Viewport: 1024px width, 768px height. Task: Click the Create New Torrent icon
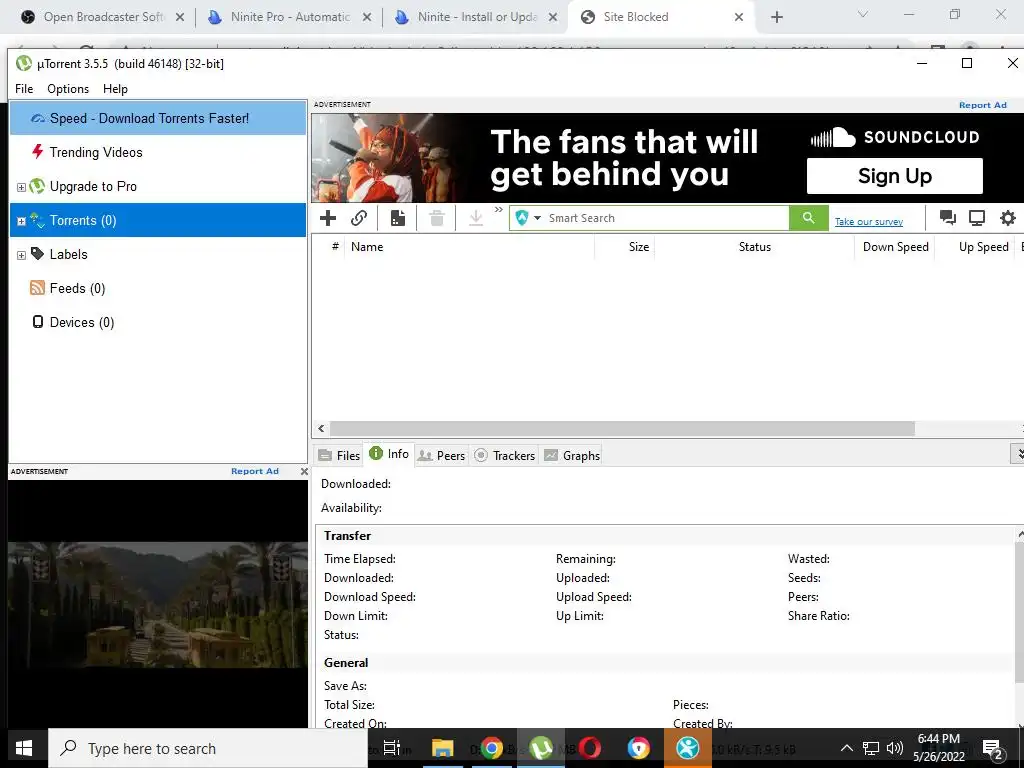click(398, 218)
